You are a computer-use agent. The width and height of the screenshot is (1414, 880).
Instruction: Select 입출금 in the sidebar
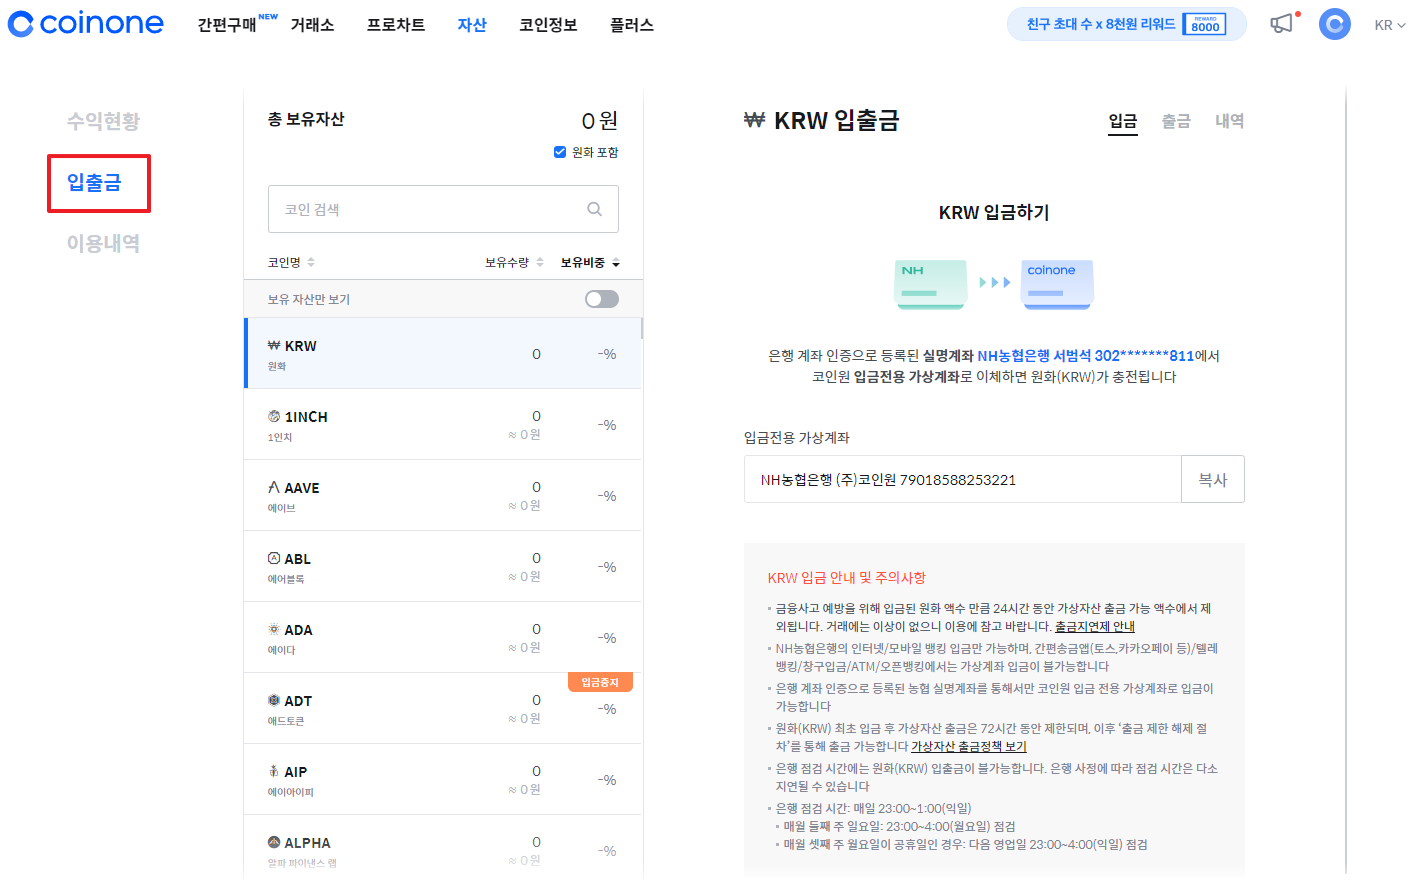[x=94, y=182]
